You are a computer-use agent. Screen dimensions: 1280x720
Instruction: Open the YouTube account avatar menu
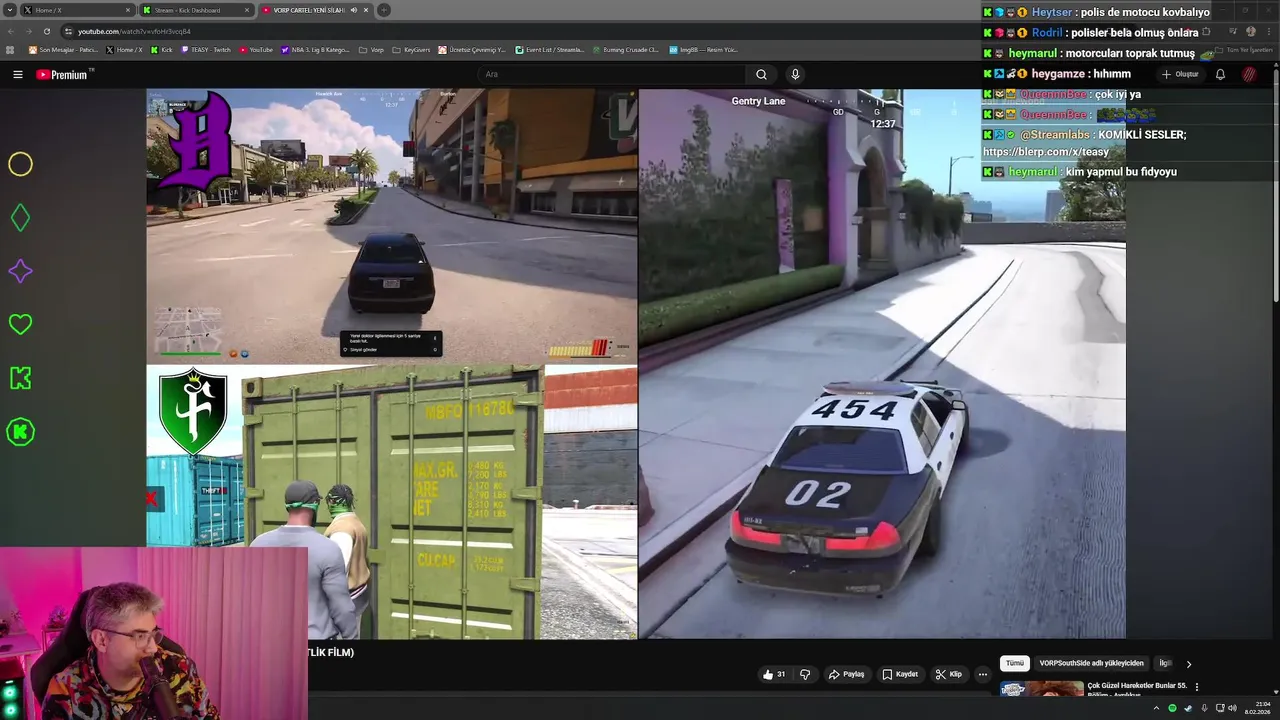pyautogui.click(x=1249, y=74)
